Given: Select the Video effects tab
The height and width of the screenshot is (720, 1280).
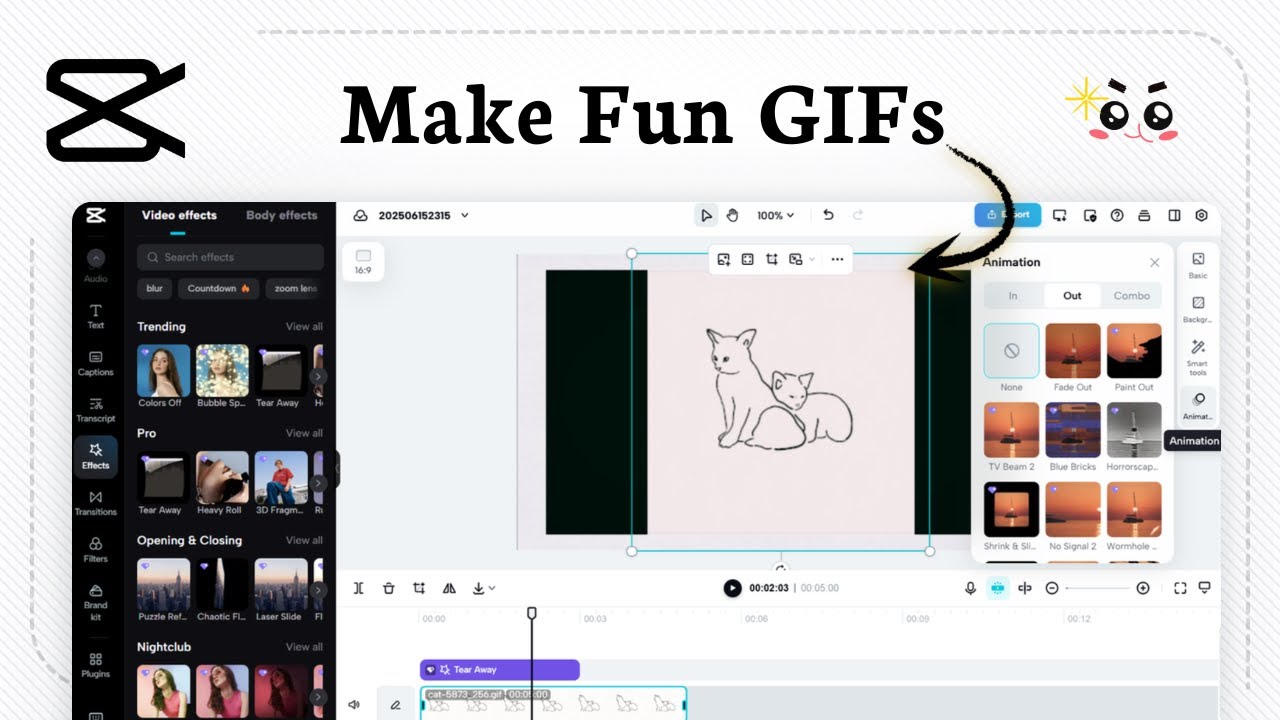Looking at the screenshot, I should pyautogui.click(x=179, y=215).
